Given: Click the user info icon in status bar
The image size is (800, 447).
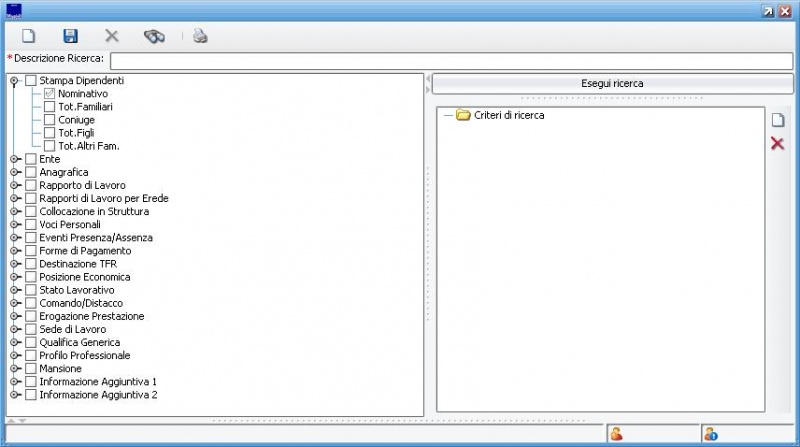Looking at the screenshot, I should pyautogui.click(x=711, y=434).
